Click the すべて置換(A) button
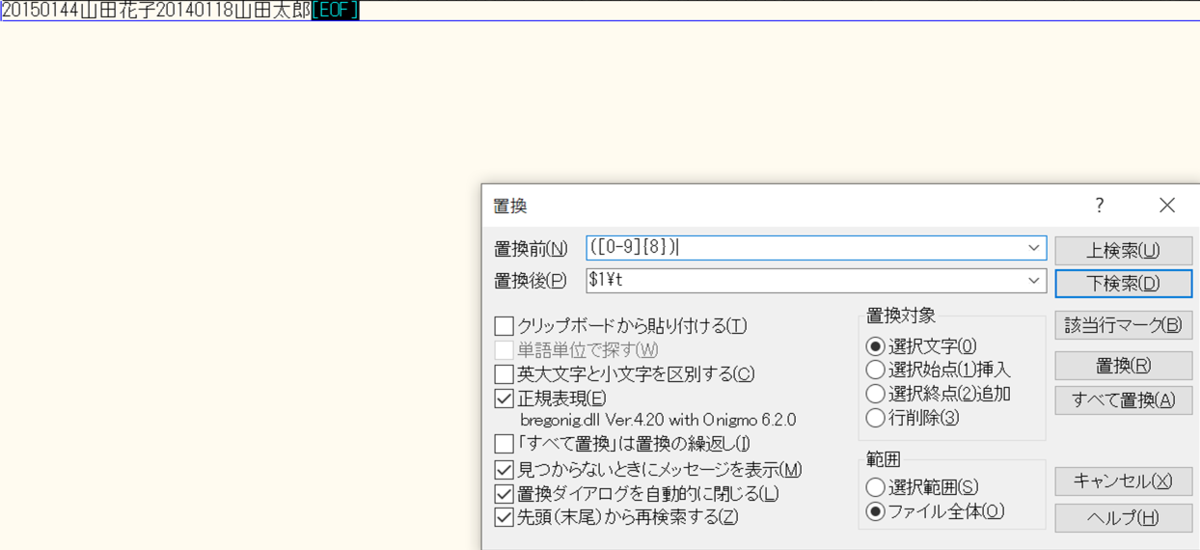Viewport: 1200px width, 550px height. [x=1124, y=400]
